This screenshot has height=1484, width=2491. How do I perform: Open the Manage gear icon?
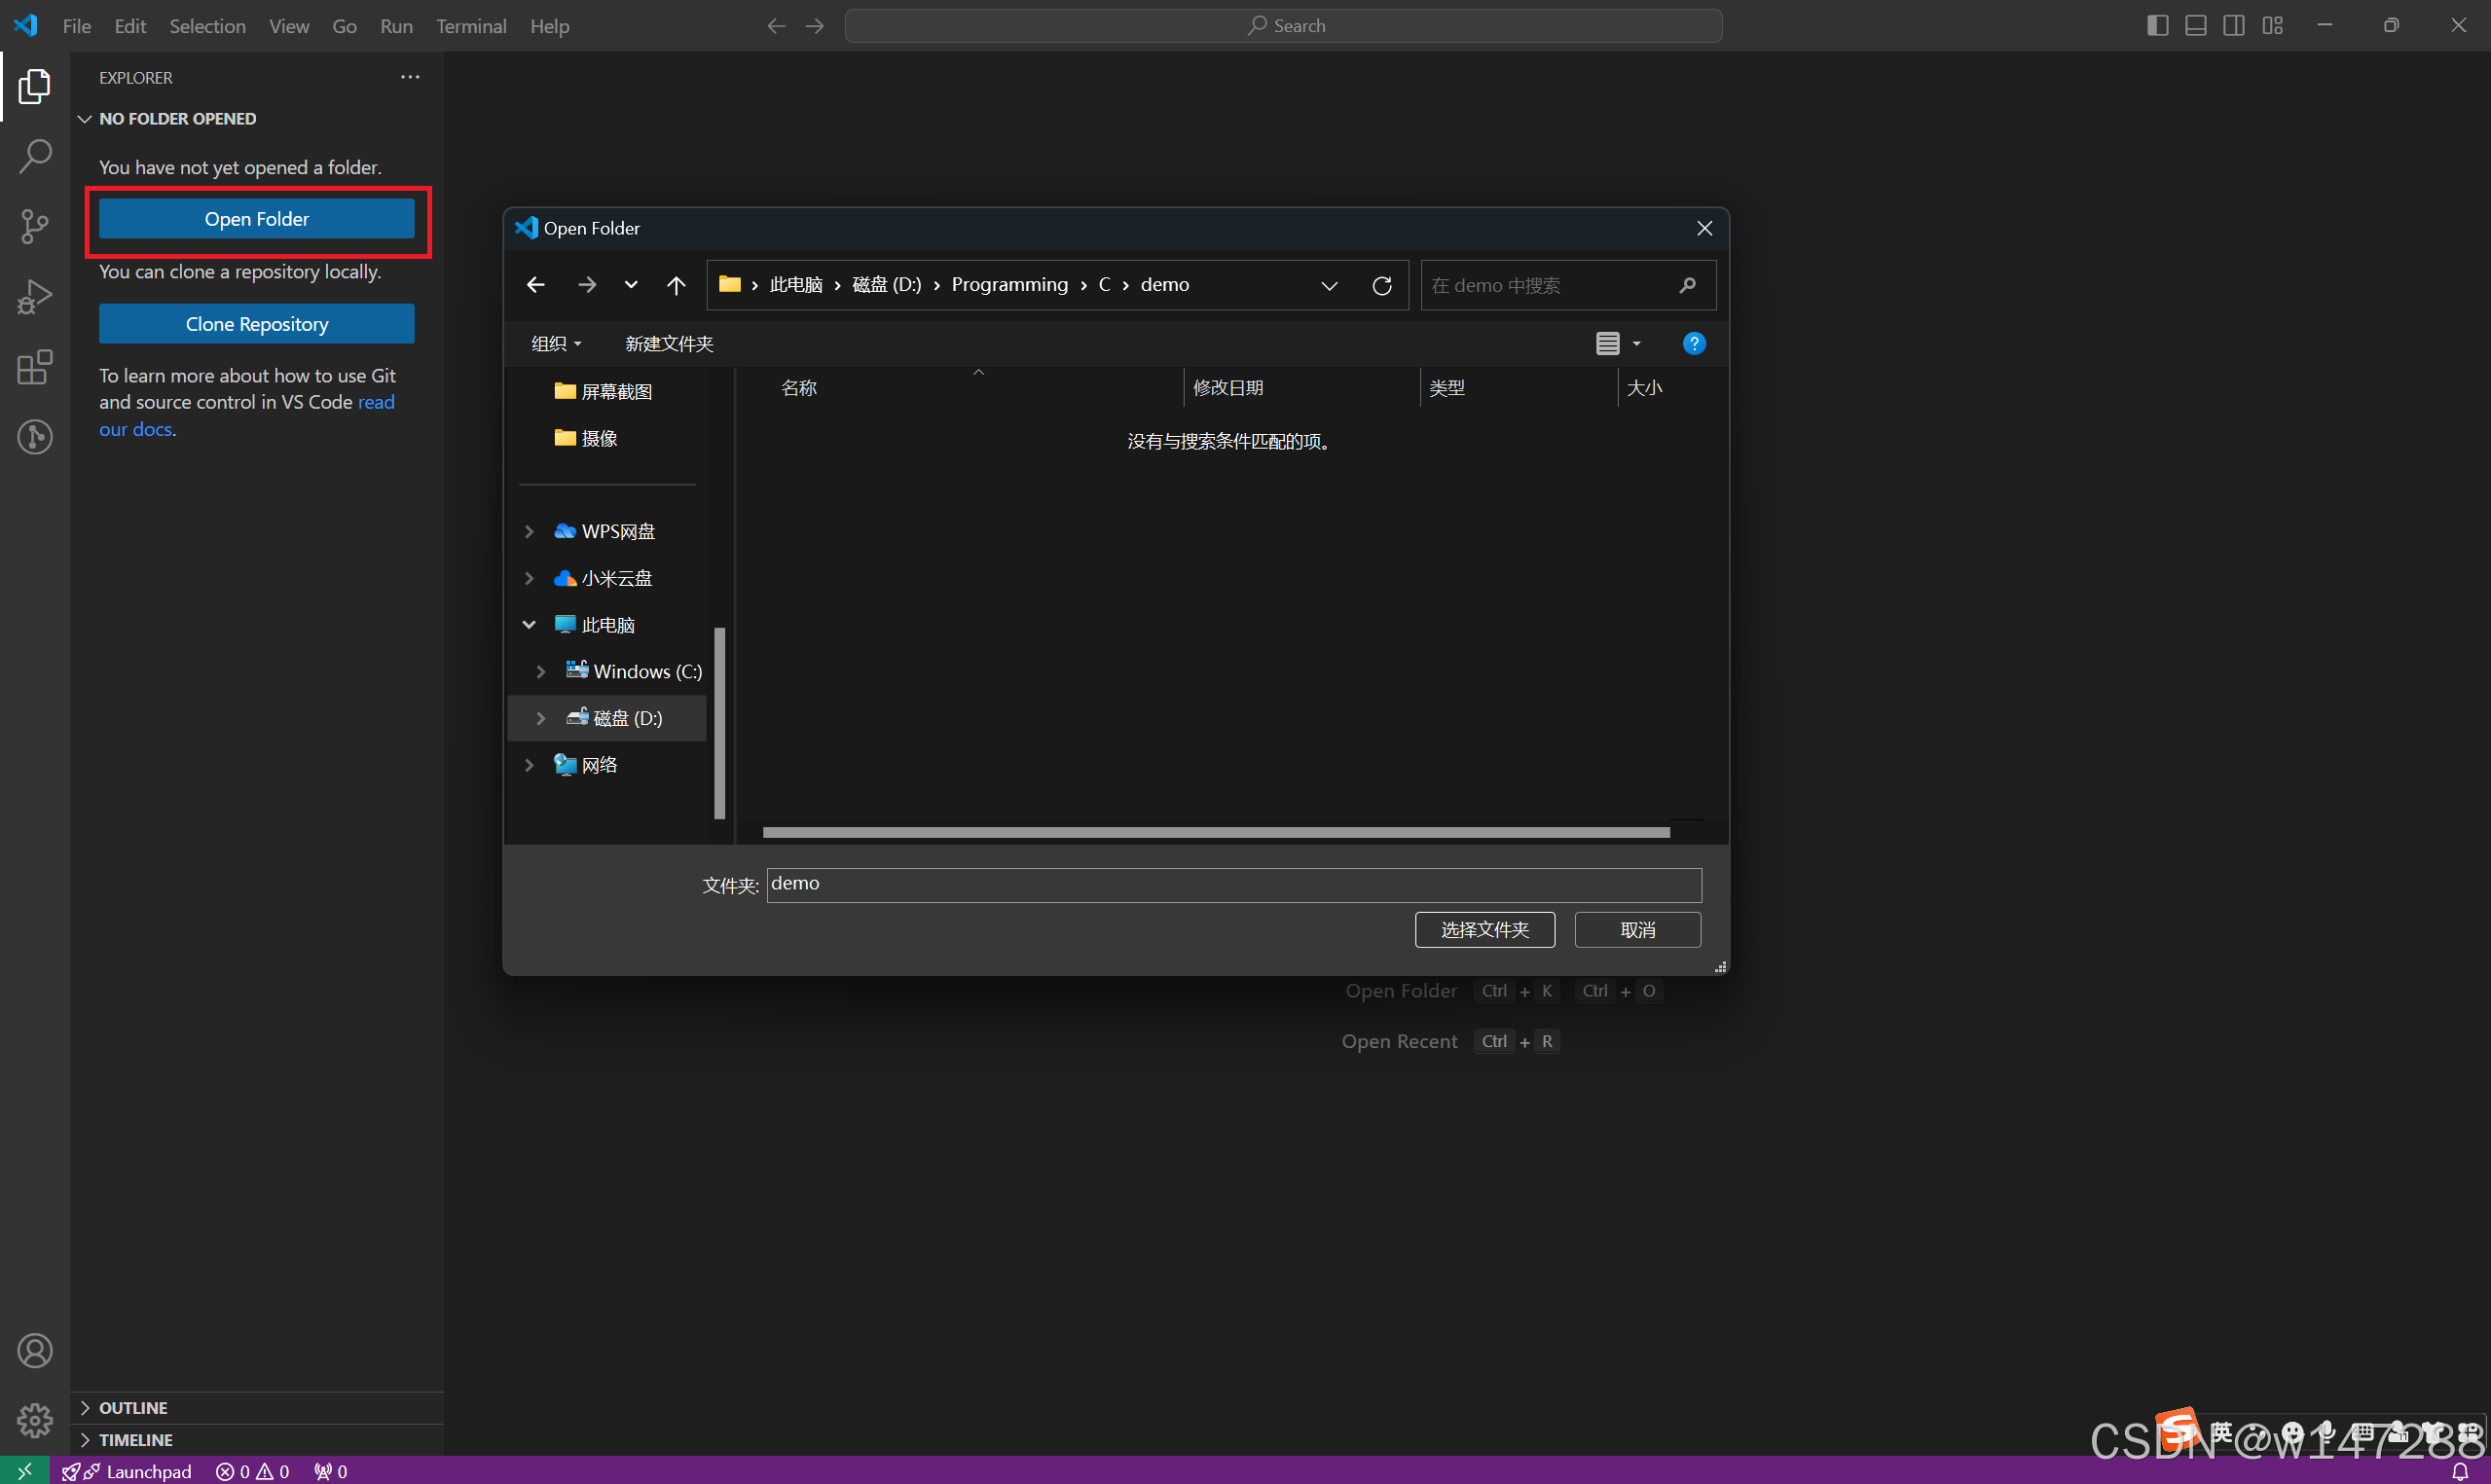pos(35,1420)
